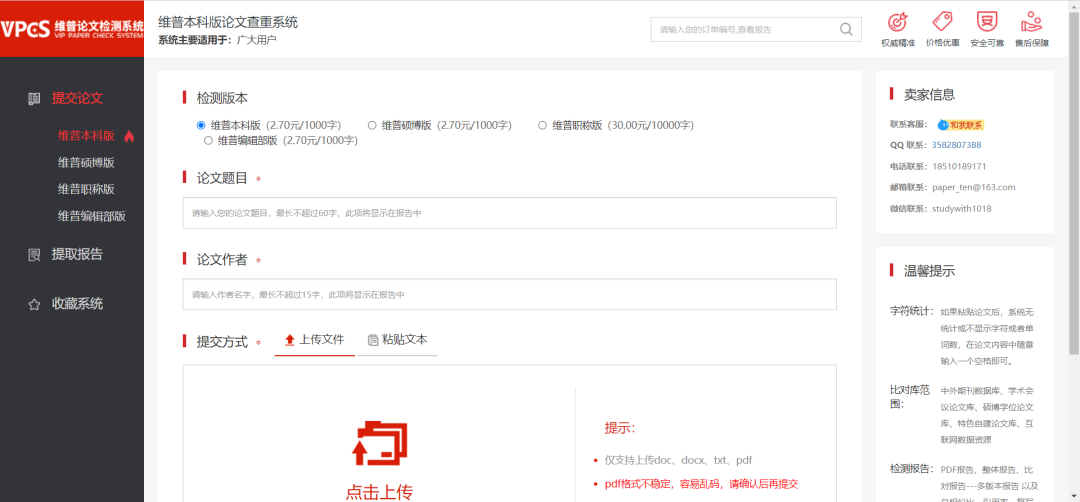Open 维普职称版 in the sidebar
The image size is (1080, 502).
click(x=86, y=189)
